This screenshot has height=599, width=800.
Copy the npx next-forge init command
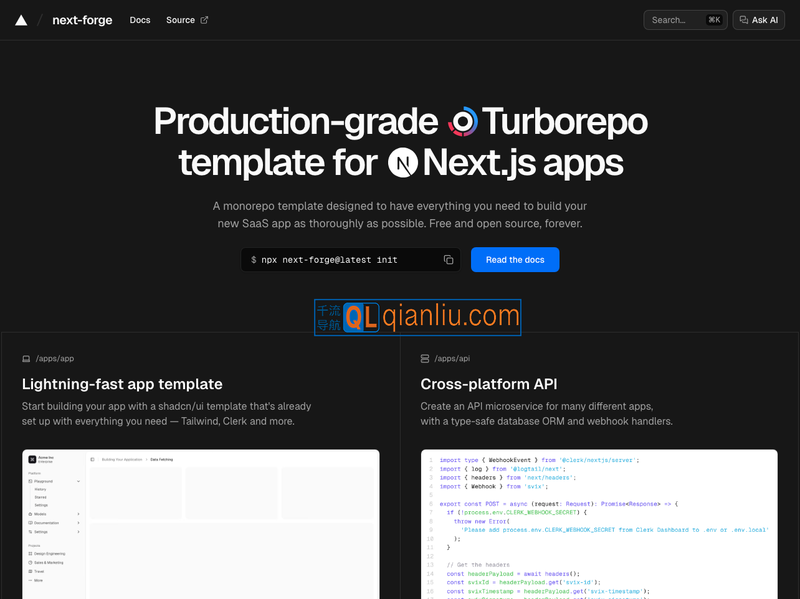pos(449,260)
